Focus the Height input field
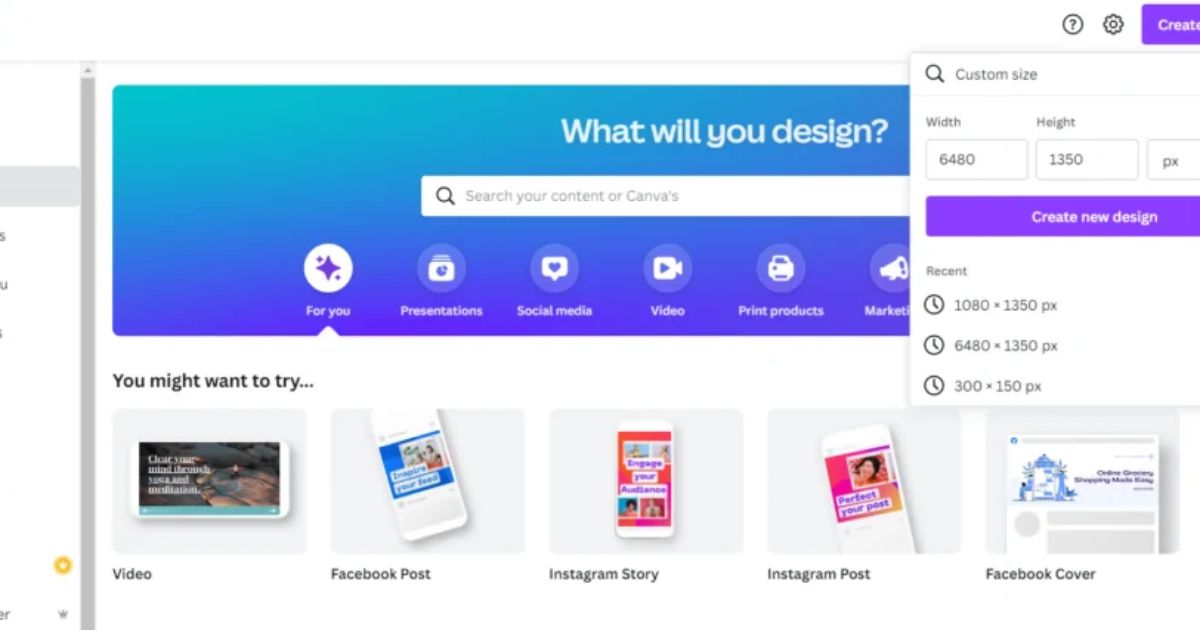The width and height of the screenshot is (1200, 630). 1087,160
